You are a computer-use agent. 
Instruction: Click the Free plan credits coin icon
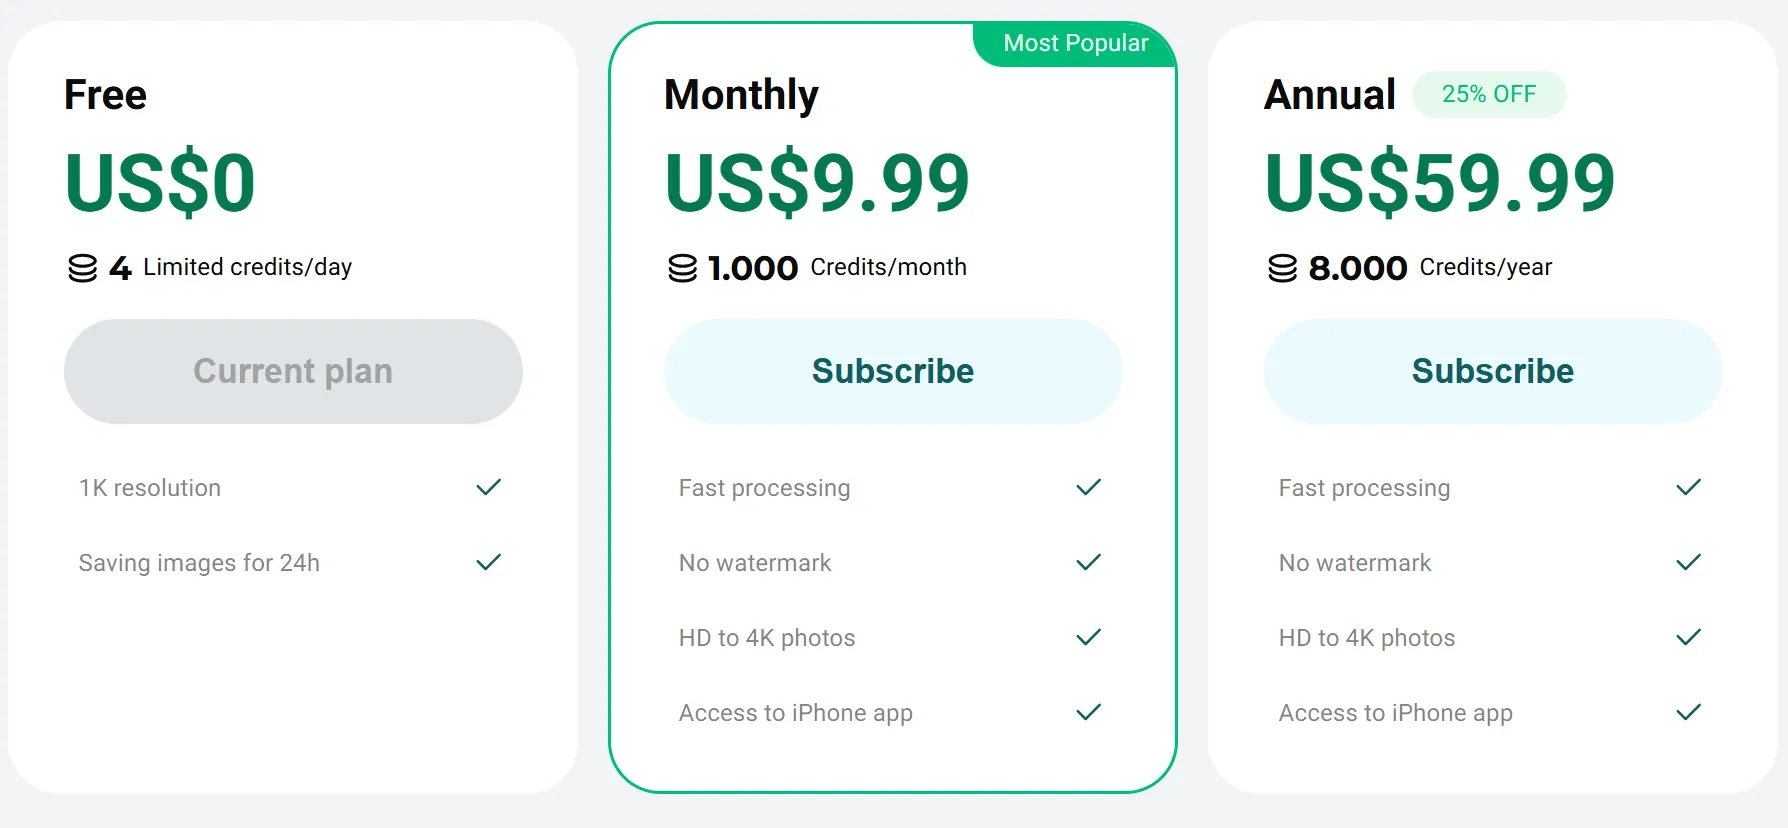coord(83,268)
